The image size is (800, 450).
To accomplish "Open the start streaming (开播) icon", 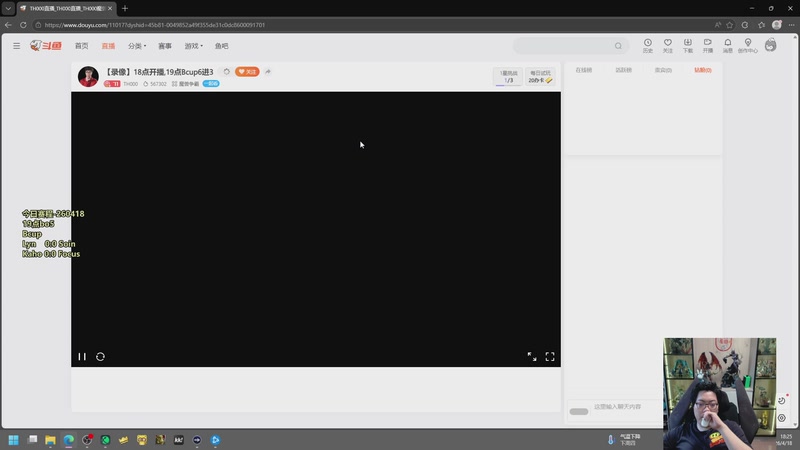I will point(708,45).
